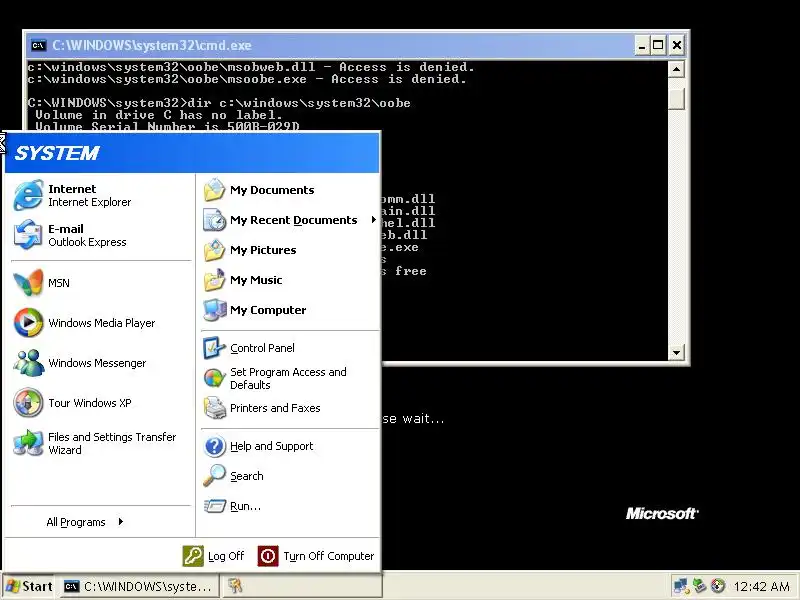
Task: Click the red Turn Off Computer icon
Action: pos(268,556)
